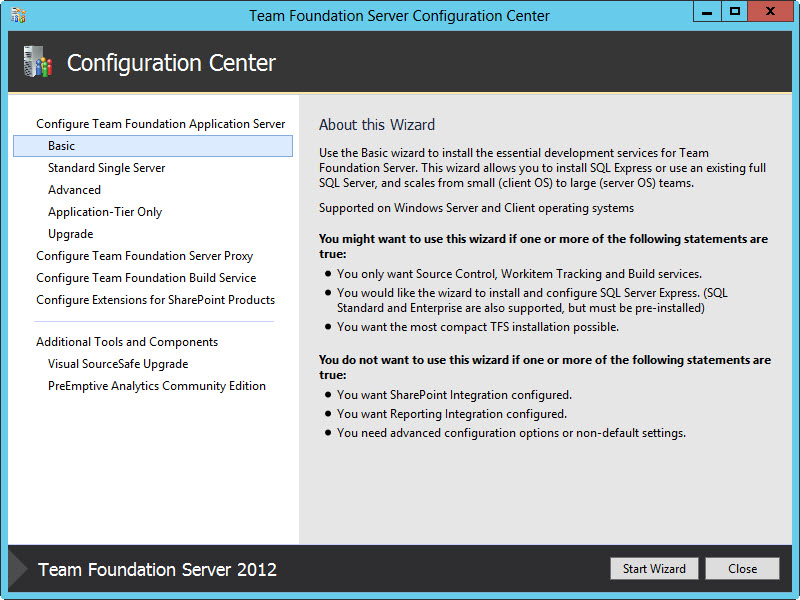Click the Additional Tools and Components heading

coord(127,341)
